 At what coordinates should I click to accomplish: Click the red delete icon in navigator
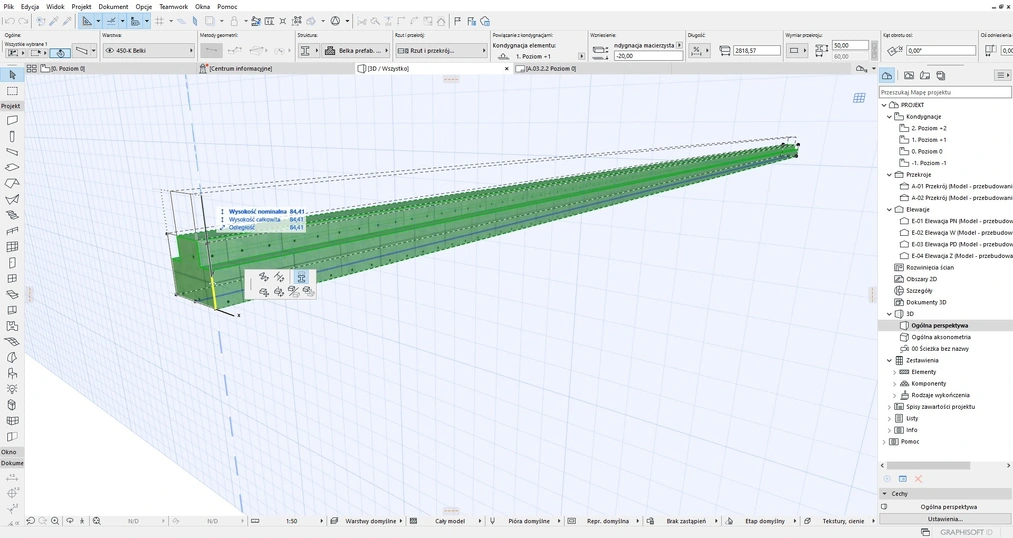918,479
